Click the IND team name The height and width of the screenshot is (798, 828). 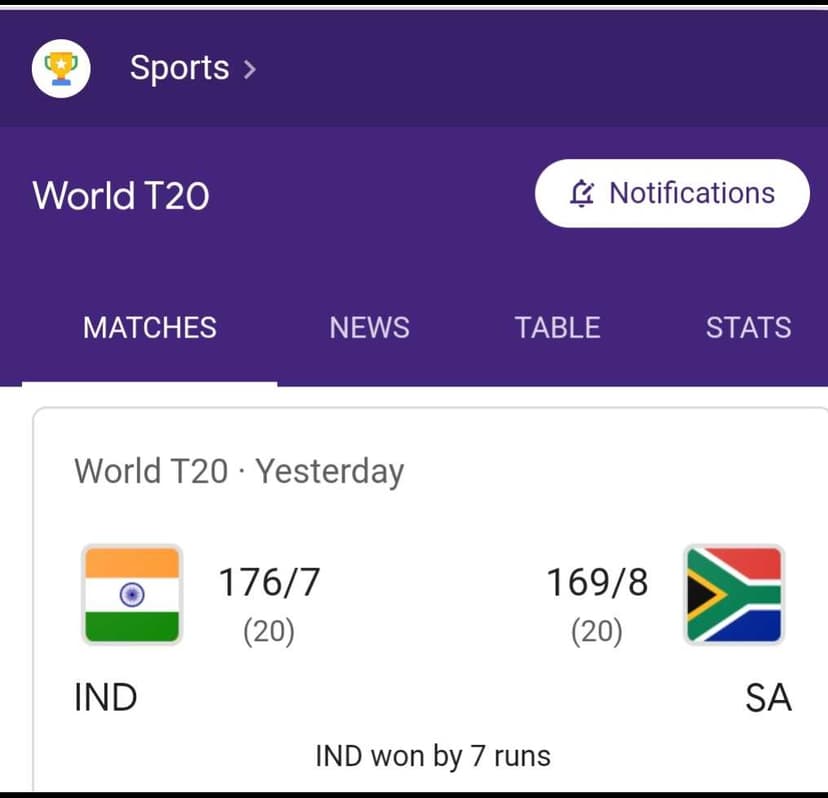(106, 697)
